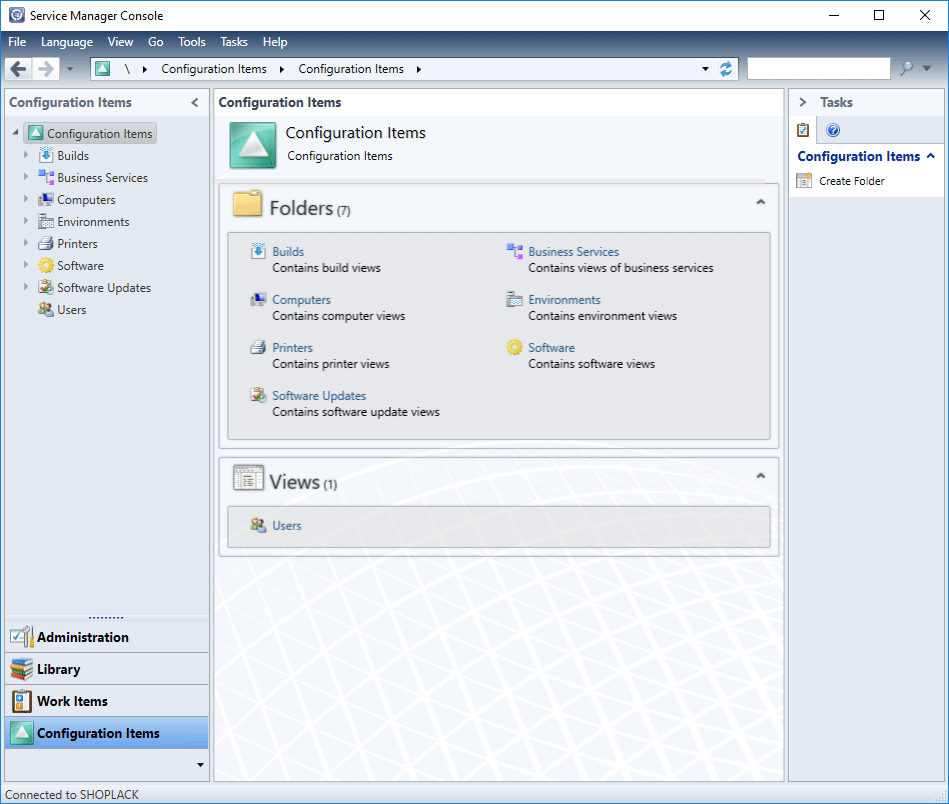Click the Users icon under Views
The height and width of the screenshot is (804, 949).
tap(258, 525)
